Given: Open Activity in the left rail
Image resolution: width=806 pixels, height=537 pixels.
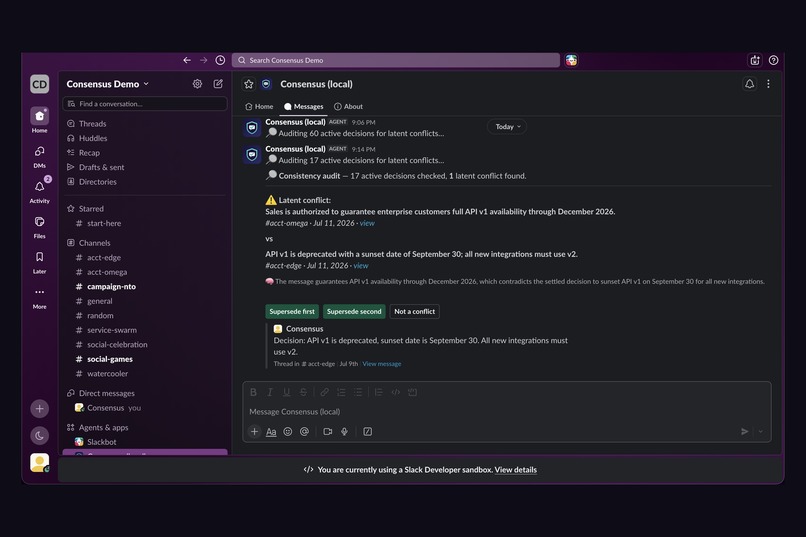Looking at the screenshot, I should 40,191.
